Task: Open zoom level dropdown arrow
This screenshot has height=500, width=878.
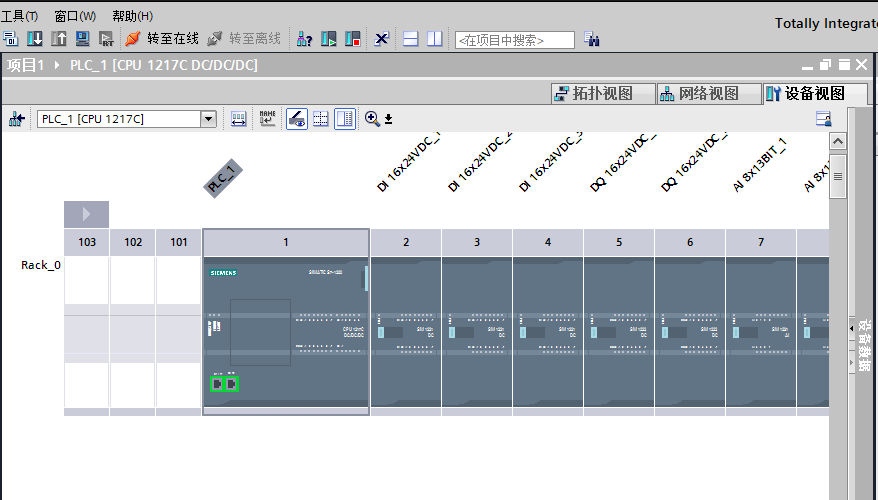Action: click(389, 119)
